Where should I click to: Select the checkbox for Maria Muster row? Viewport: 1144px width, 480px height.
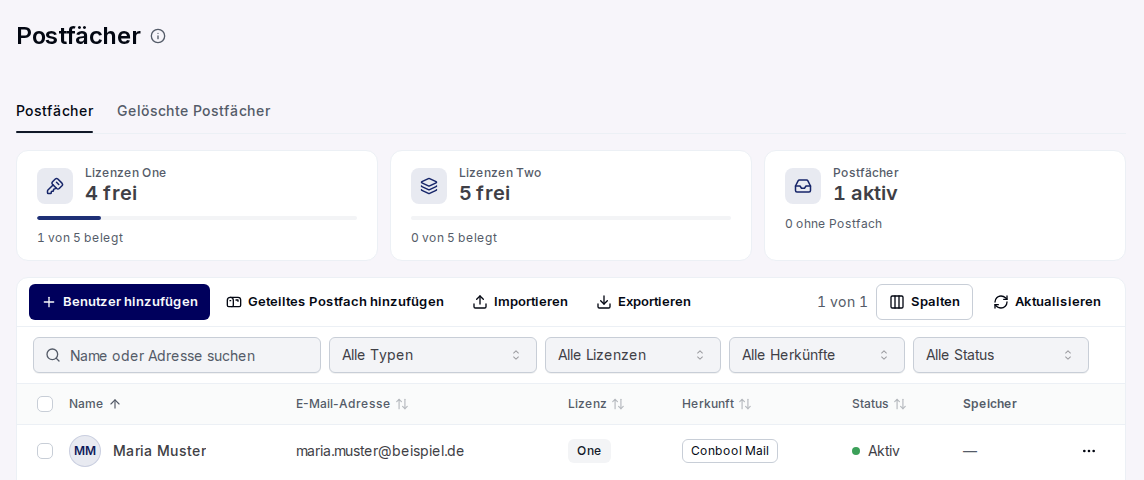[x=45, y=451]
